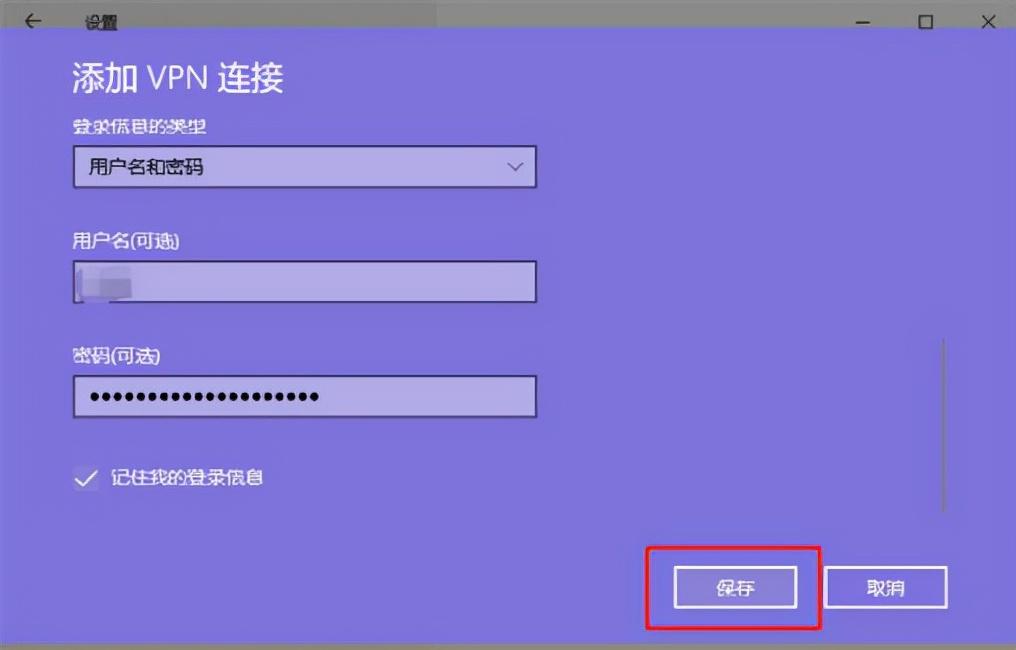Click the 添加 VPN 连接 heading
1016x650 pixels.
(x=178, y=78)
